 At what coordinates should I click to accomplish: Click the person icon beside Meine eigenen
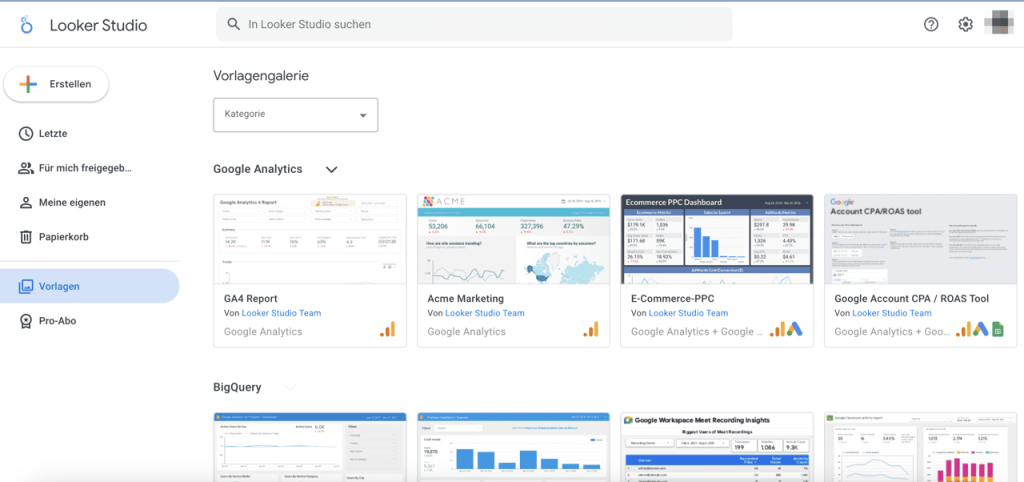pos(25,202)
